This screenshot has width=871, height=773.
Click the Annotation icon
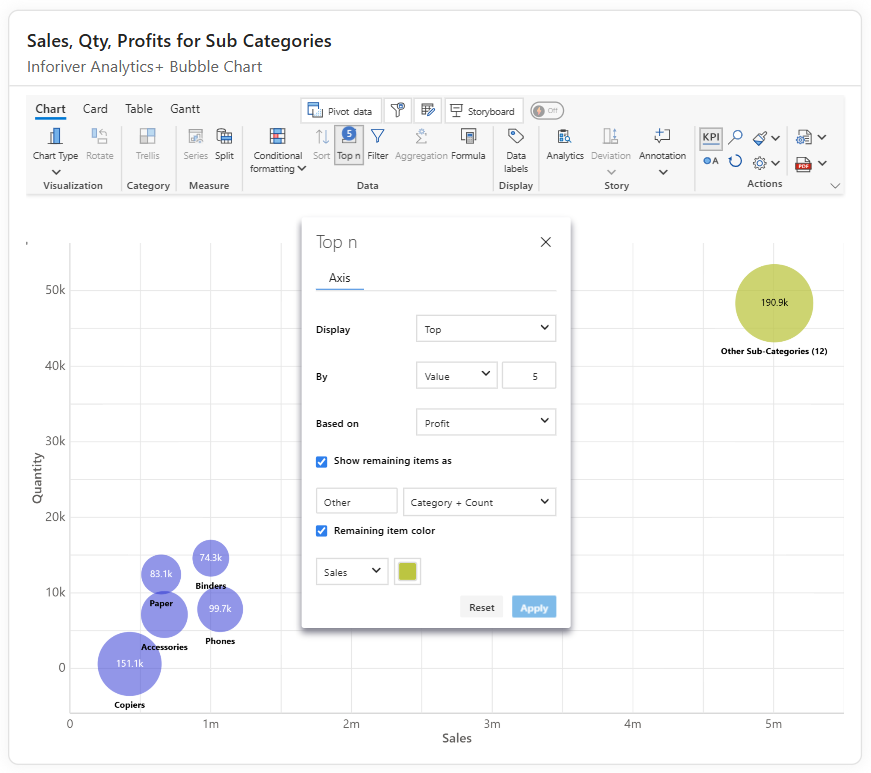[662, 136]
